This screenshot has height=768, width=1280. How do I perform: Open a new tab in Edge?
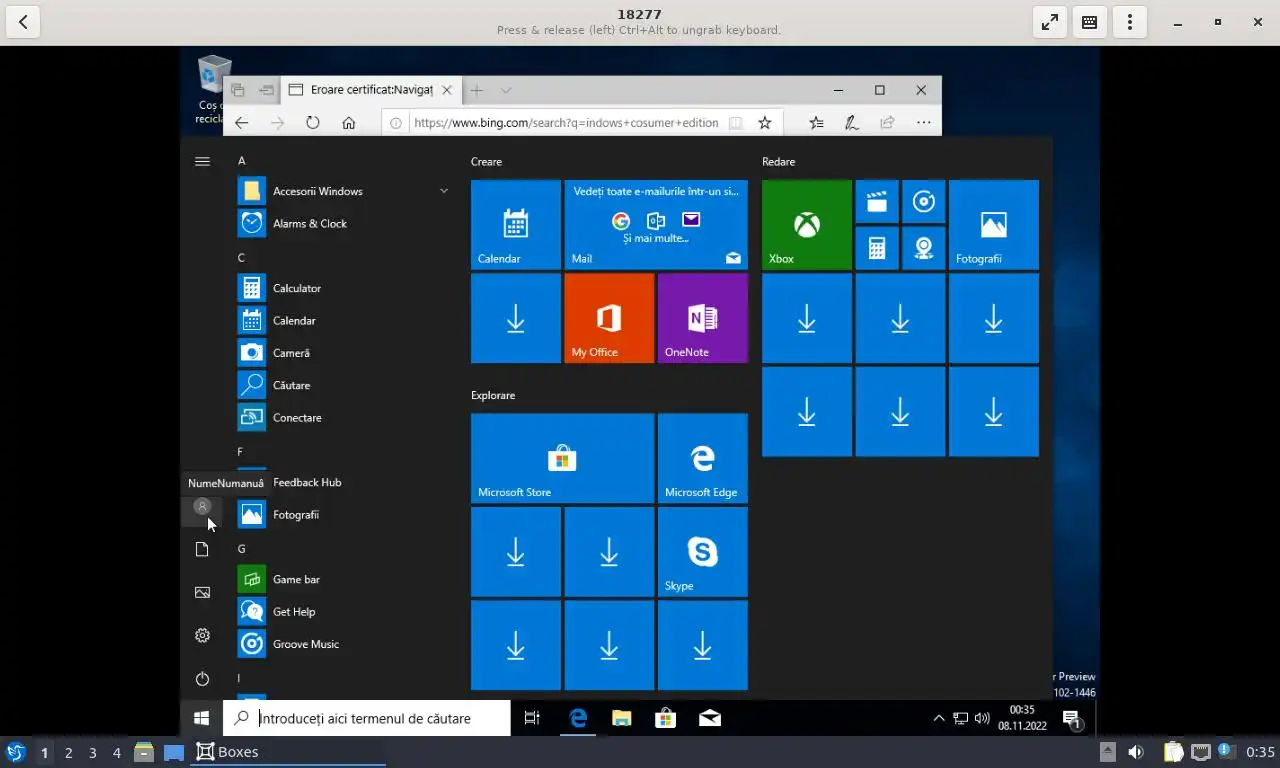click(477, 90)
